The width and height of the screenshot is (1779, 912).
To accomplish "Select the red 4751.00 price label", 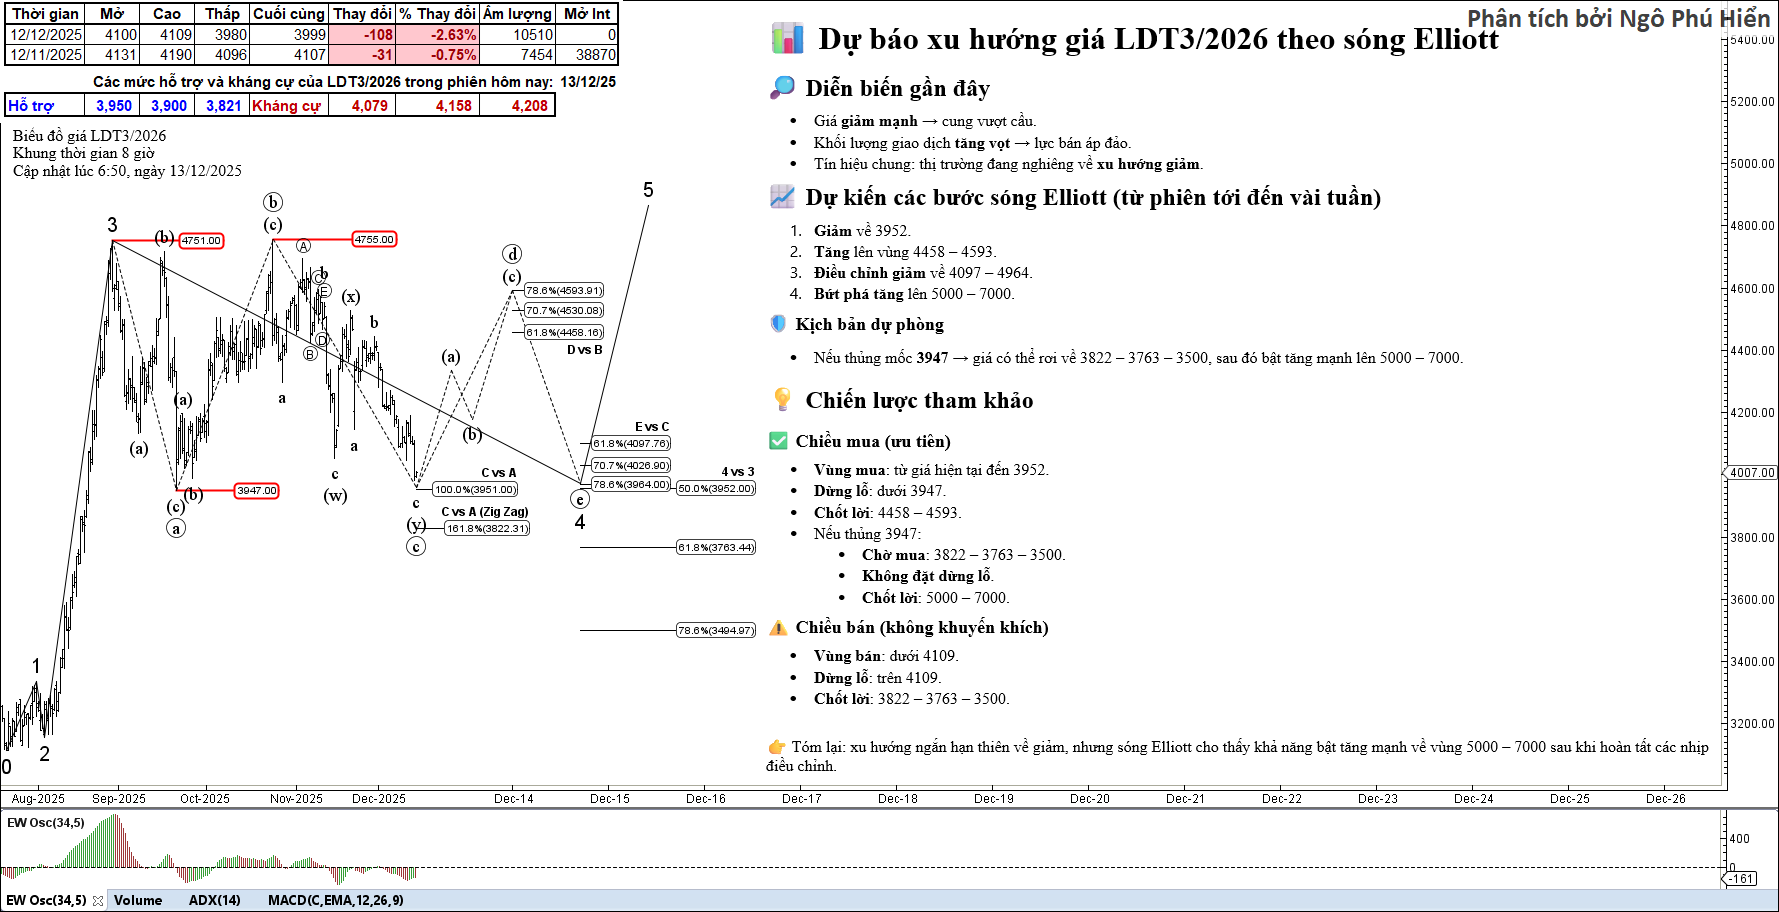I will [x=201, y=241].
